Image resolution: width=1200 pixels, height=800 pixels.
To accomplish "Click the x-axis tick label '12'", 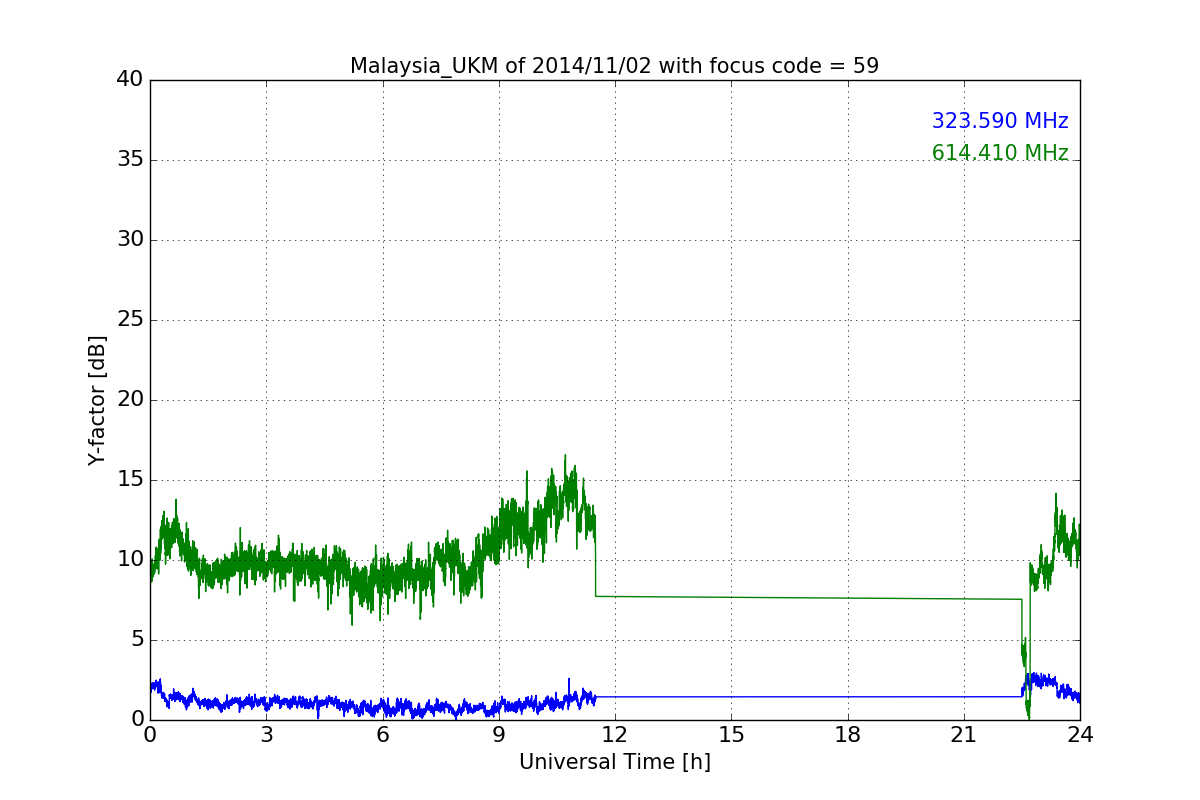I will coord(615,734).
